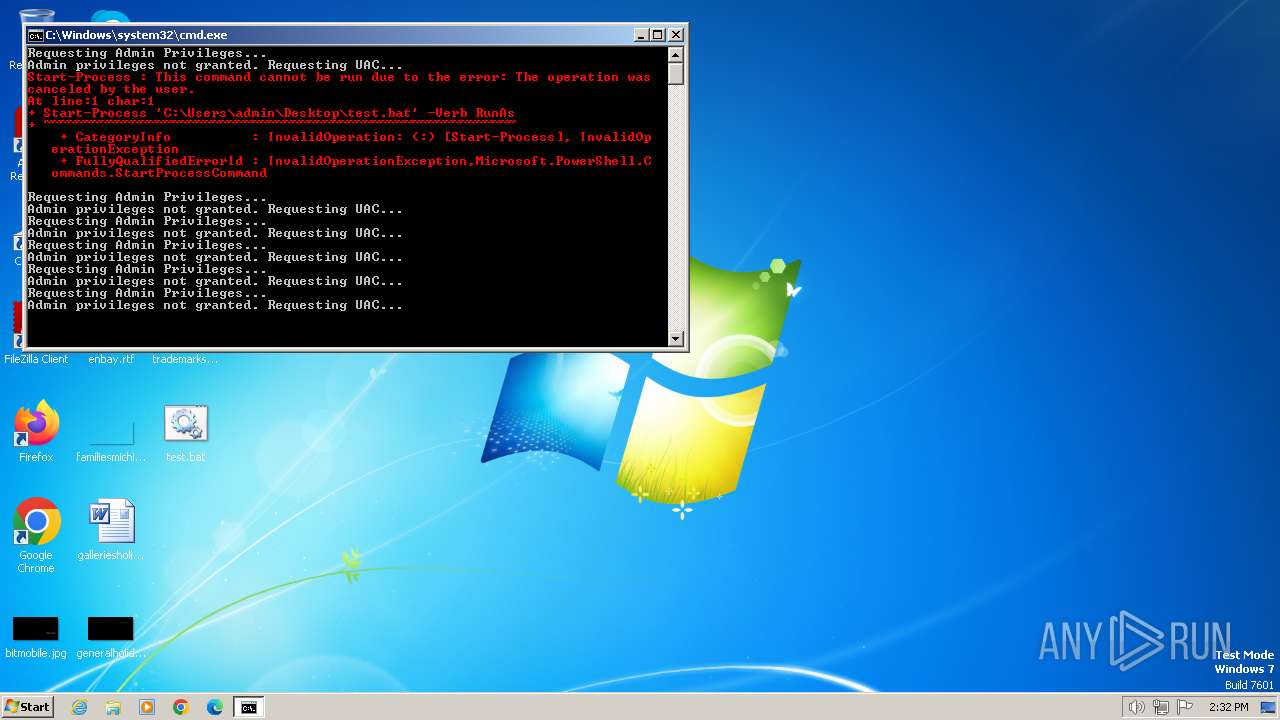Open the Windows Start menu
This screenshot has height=720, width=1280.
[x=28, y=707]
